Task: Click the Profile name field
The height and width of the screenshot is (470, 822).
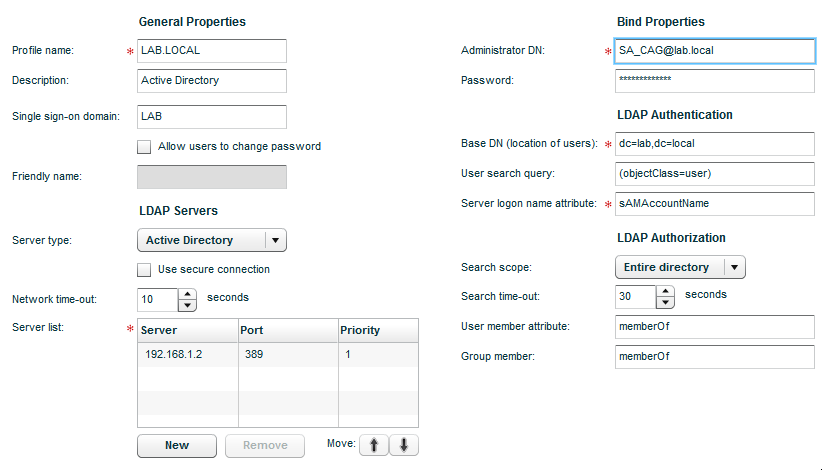Action: [212, 51]
